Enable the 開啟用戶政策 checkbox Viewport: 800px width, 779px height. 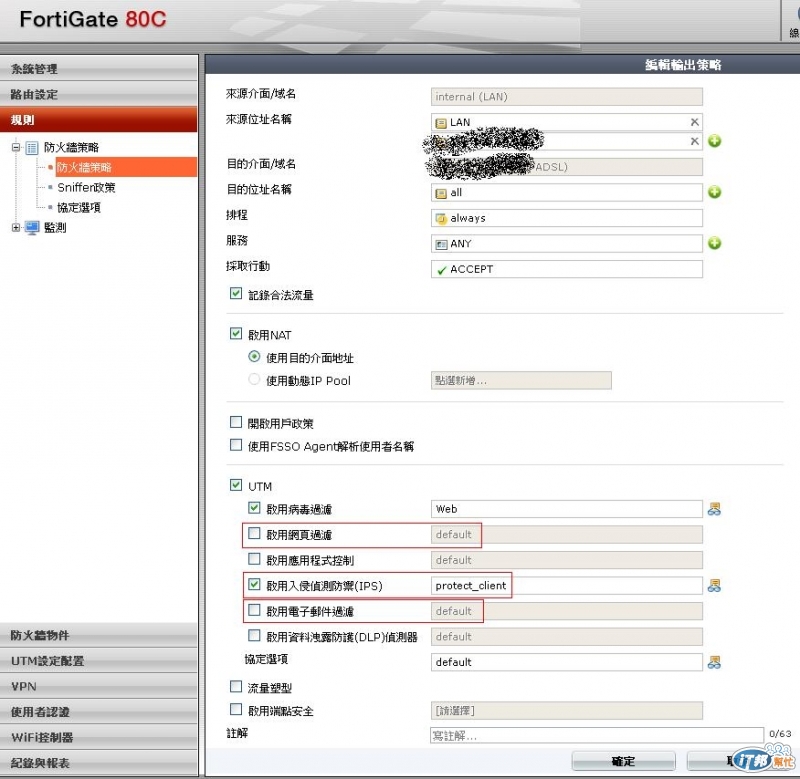(236, 422)
